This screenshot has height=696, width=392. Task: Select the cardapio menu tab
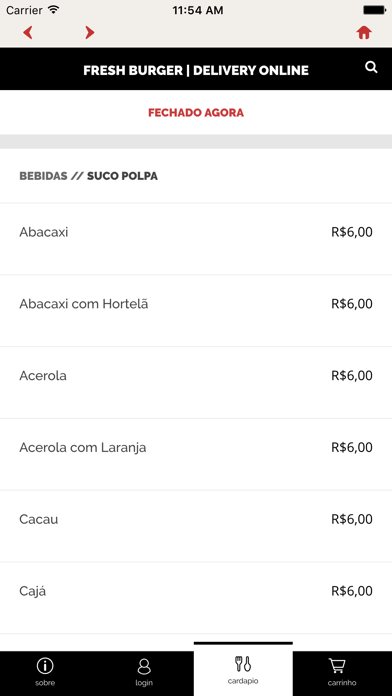[x=243, y=670]
